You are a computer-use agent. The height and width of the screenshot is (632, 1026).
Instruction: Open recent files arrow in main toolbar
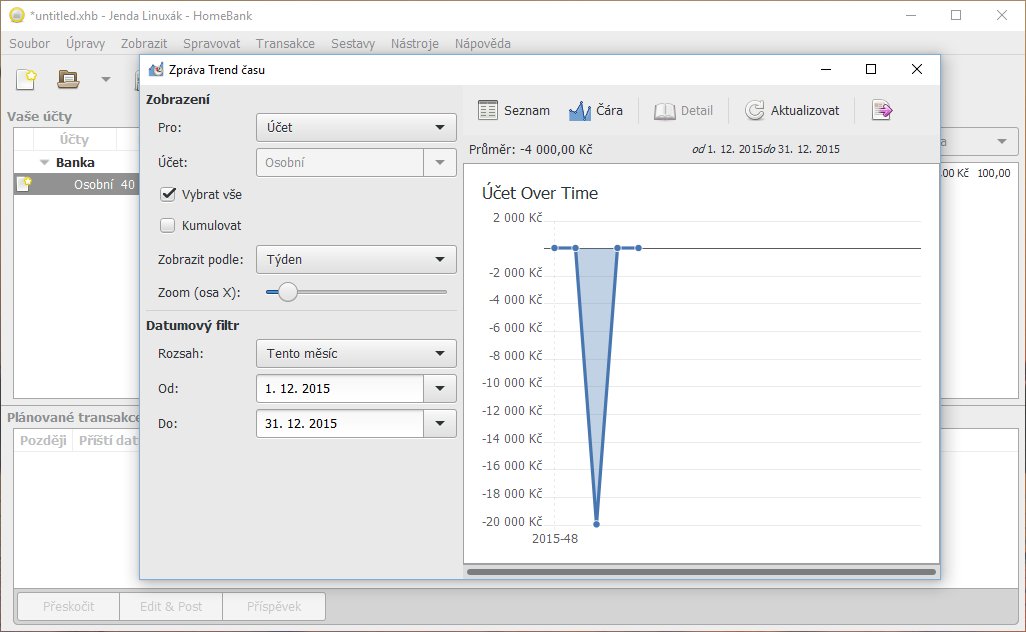coord(105,80)
